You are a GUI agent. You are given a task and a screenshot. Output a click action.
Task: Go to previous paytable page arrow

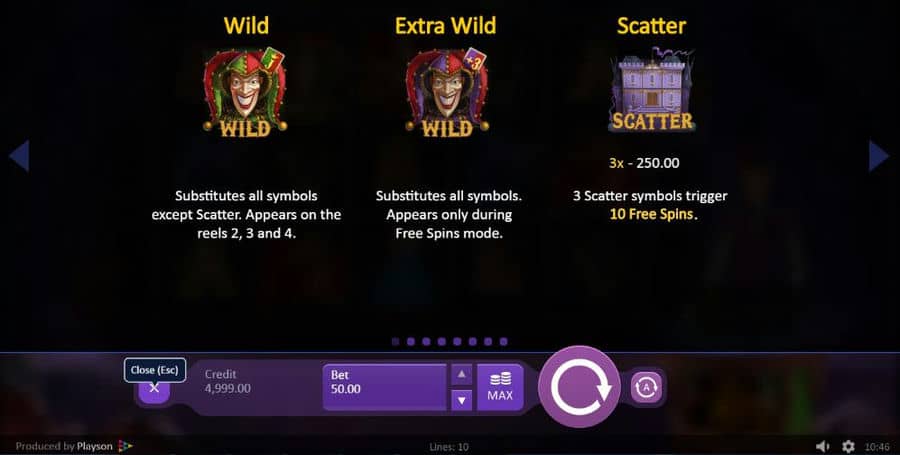click(x=19, y=155)
